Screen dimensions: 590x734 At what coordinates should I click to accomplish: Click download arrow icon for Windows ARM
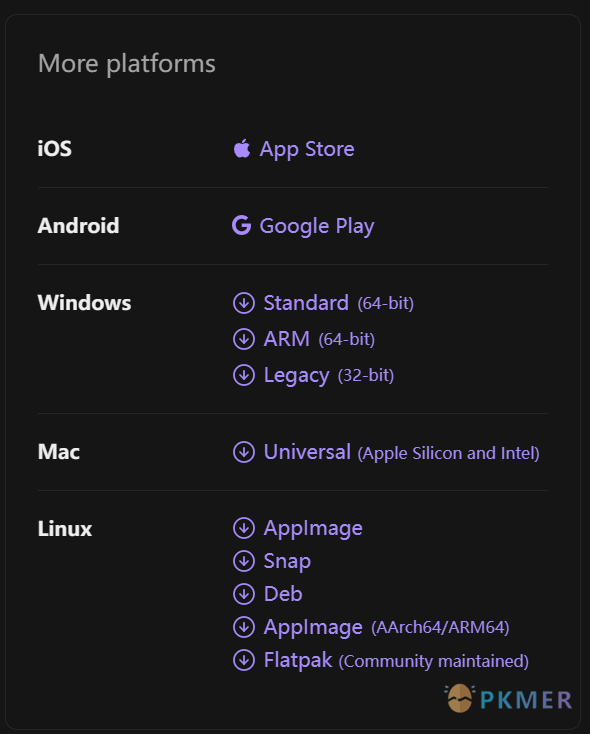pos(244,339)
